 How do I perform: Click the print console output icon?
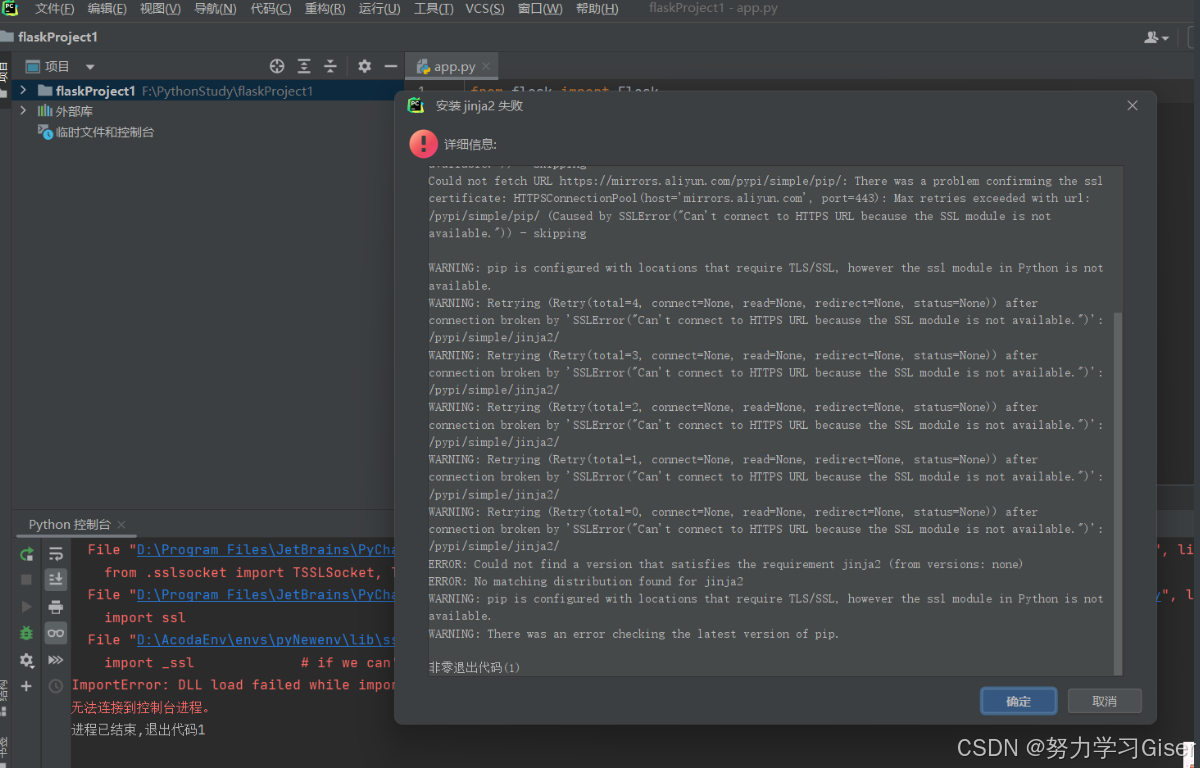[56, 606]
